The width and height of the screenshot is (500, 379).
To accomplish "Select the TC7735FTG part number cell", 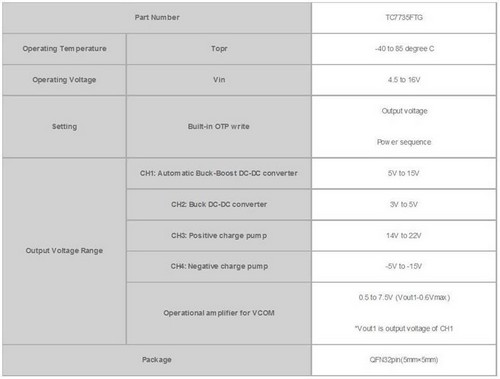I will (x=404, y=18).
